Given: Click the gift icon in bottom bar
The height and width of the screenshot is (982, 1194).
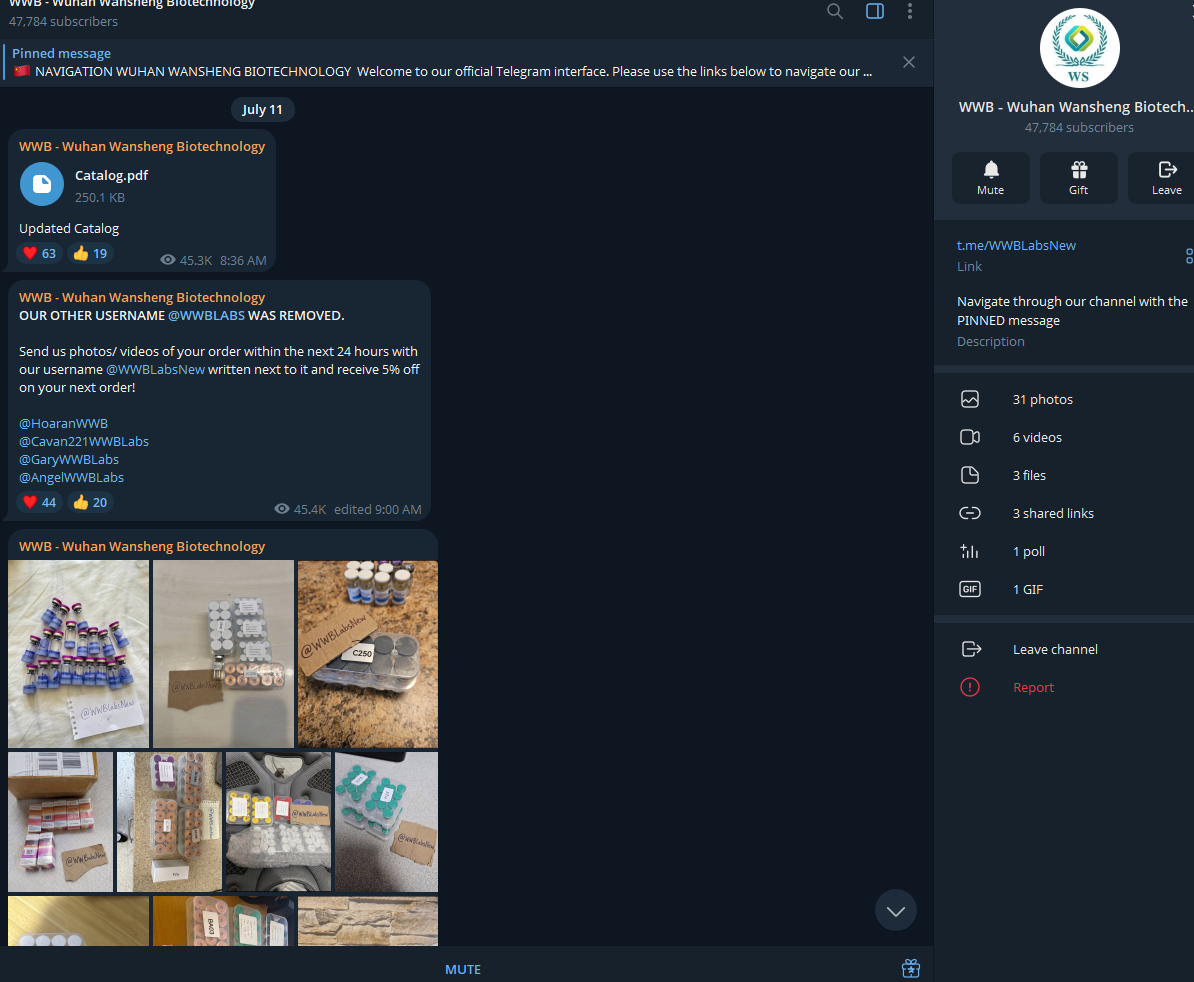Looking at the screenshot, I should pos(911,968).
